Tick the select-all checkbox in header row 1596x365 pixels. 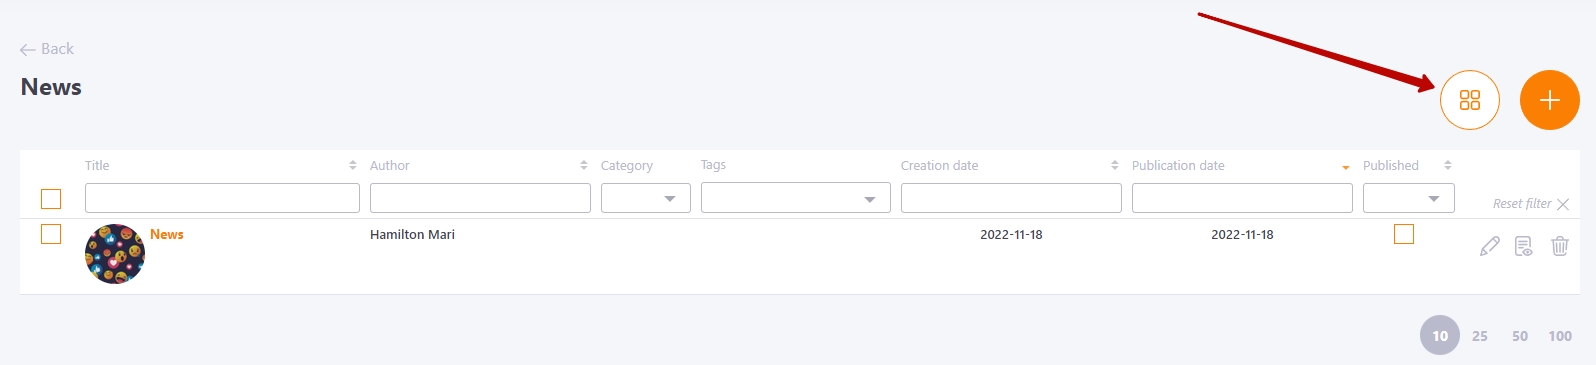(x=51, y=199)
